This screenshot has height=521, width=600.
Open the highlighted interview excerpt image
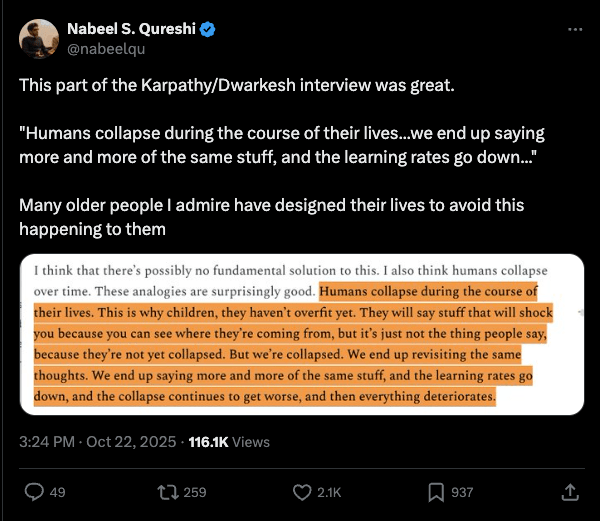coord(301,335)
